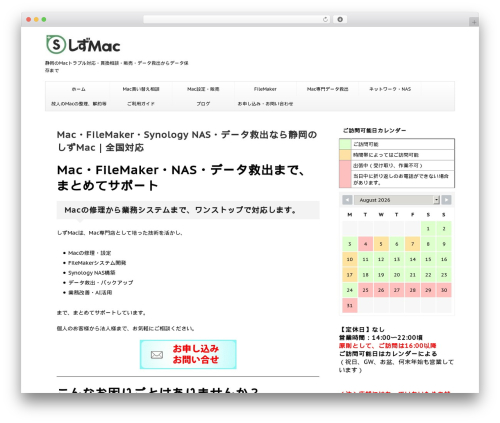Click the round icon beside the address bar

tap(340, 20)
